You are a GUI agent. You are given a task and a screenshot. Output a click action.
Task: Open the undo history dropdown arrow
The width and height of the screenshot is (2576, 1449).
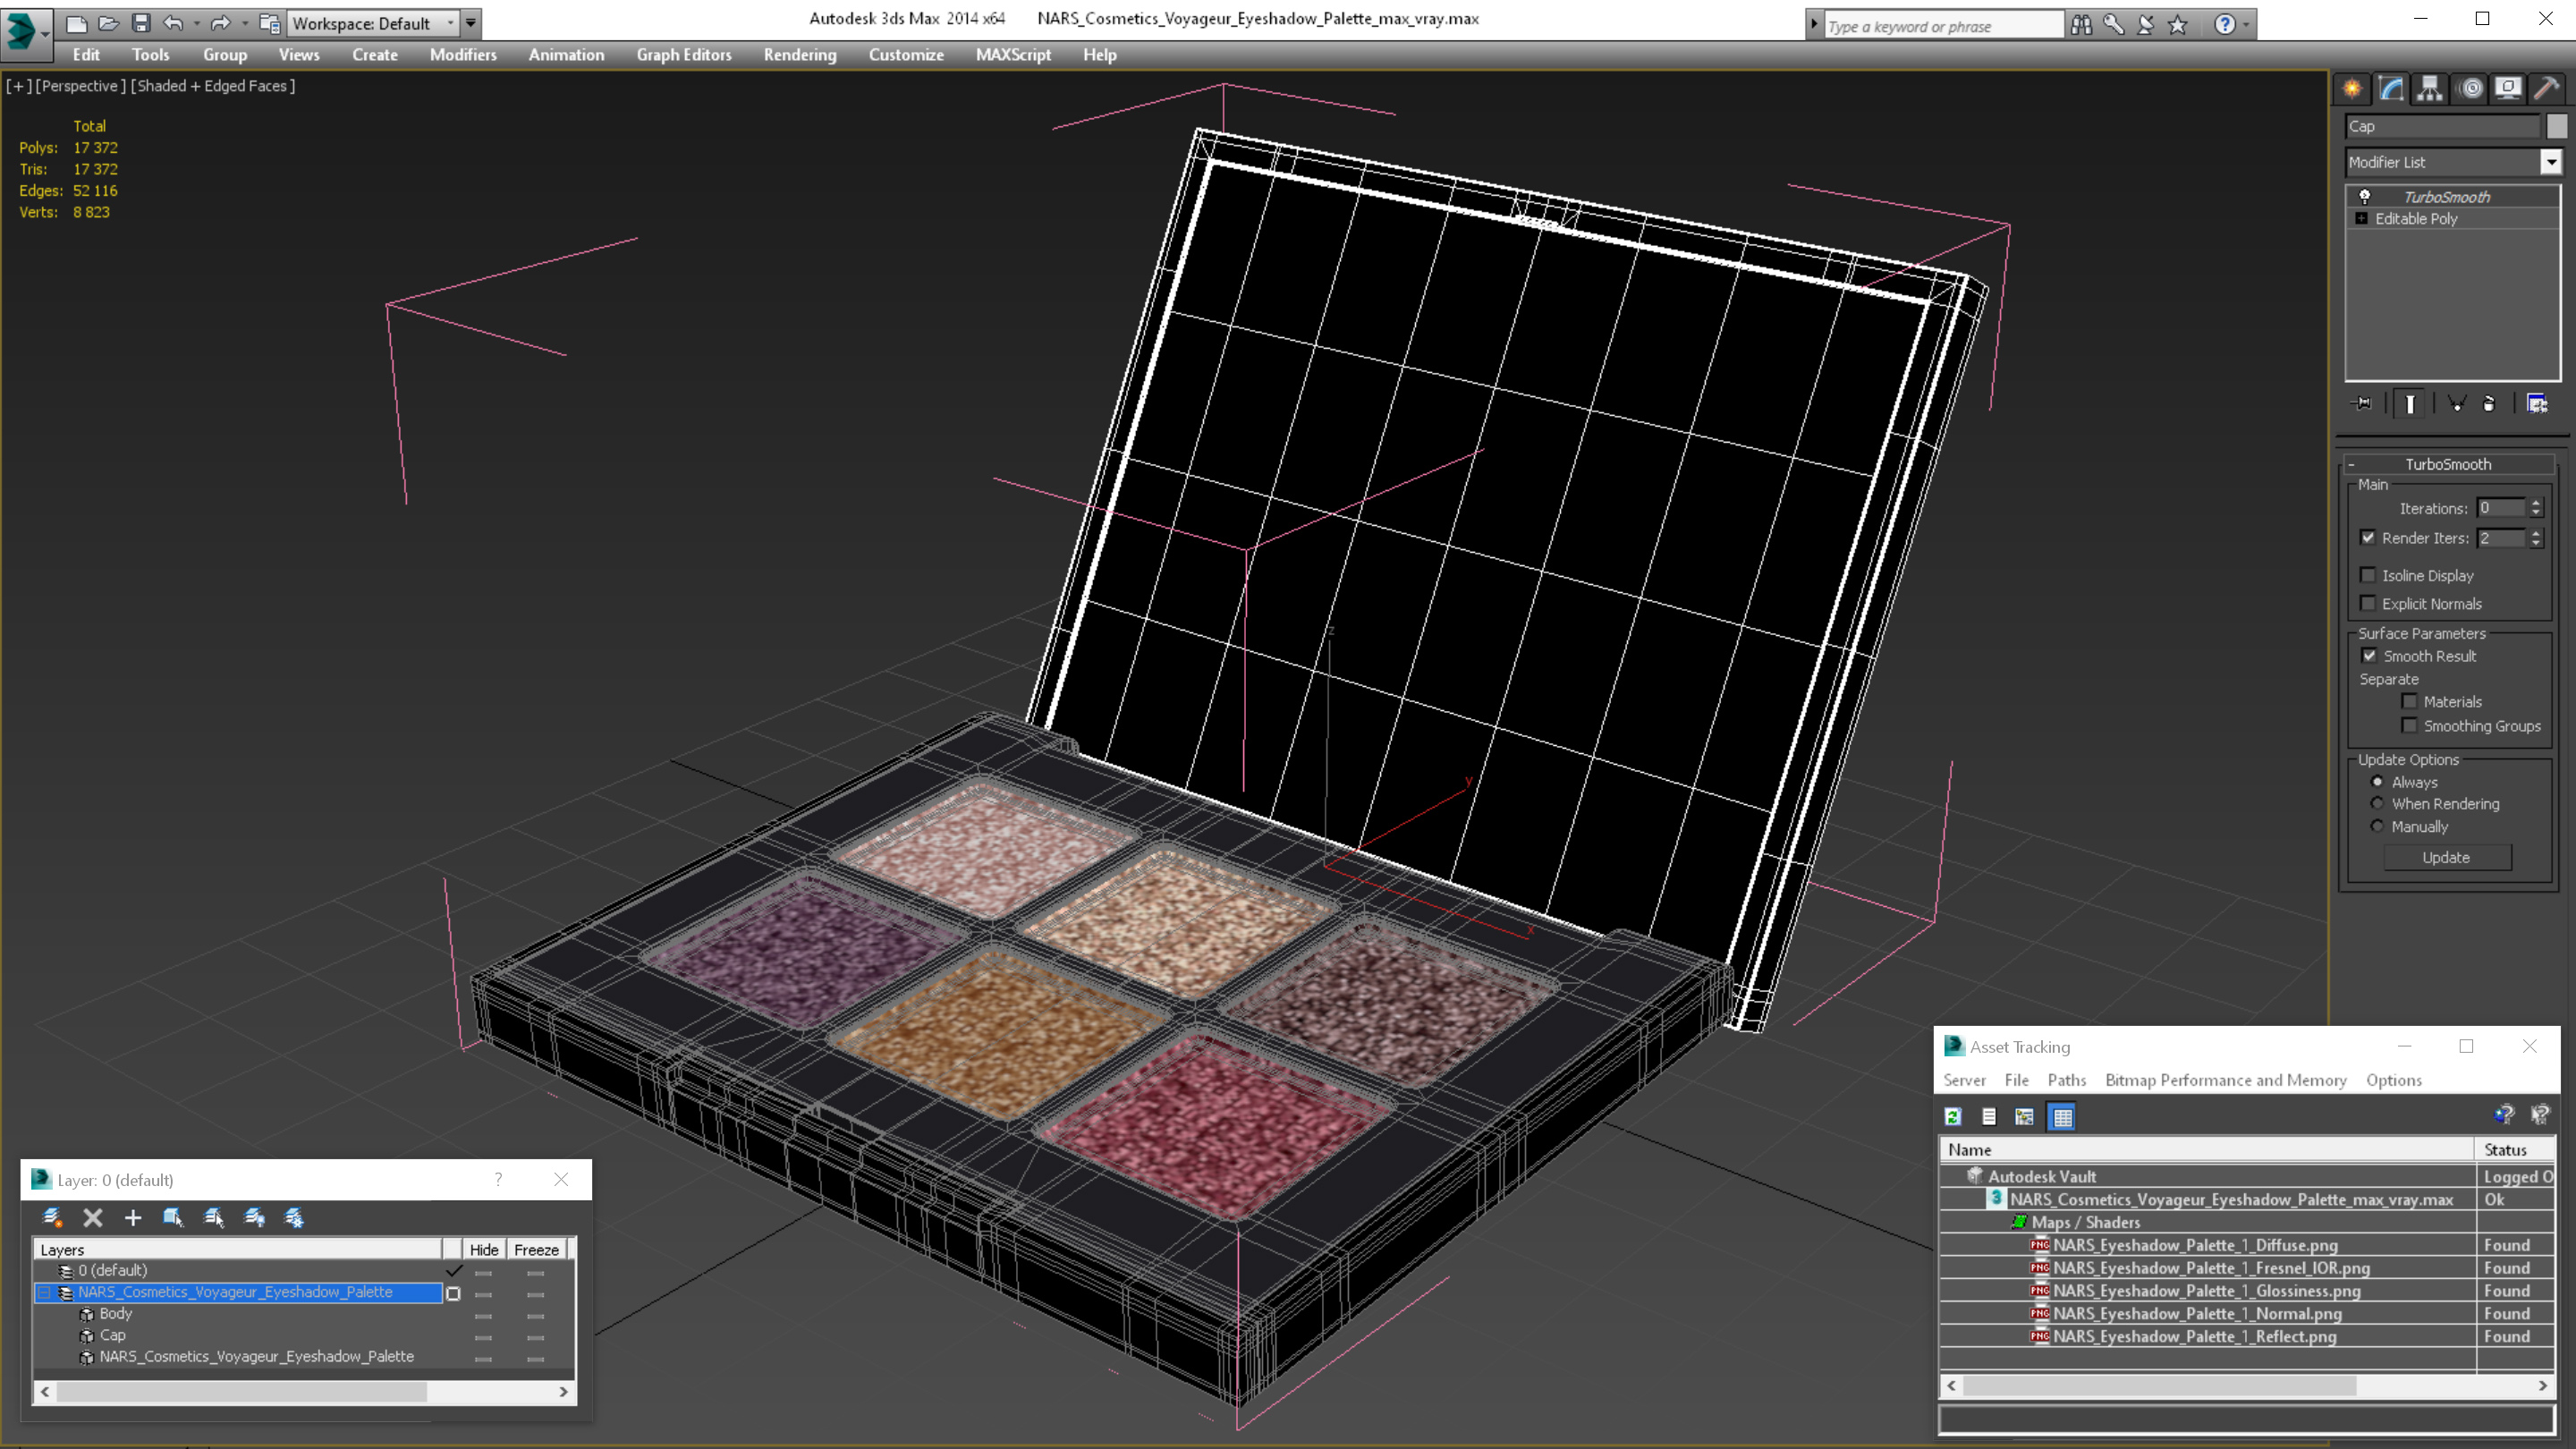196,23
